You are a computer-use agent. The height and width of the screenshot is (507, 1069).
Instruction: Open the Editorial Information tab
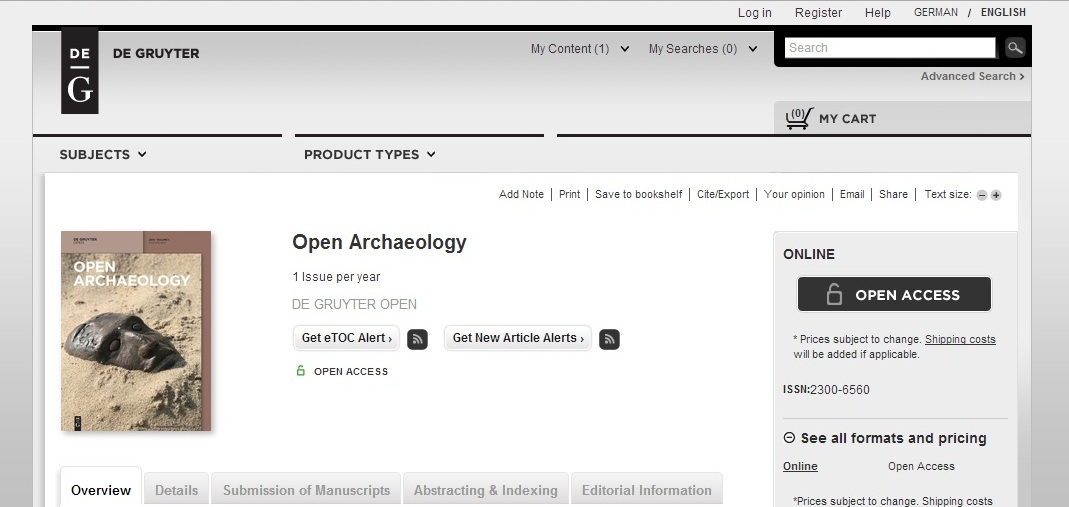[646, 490]
